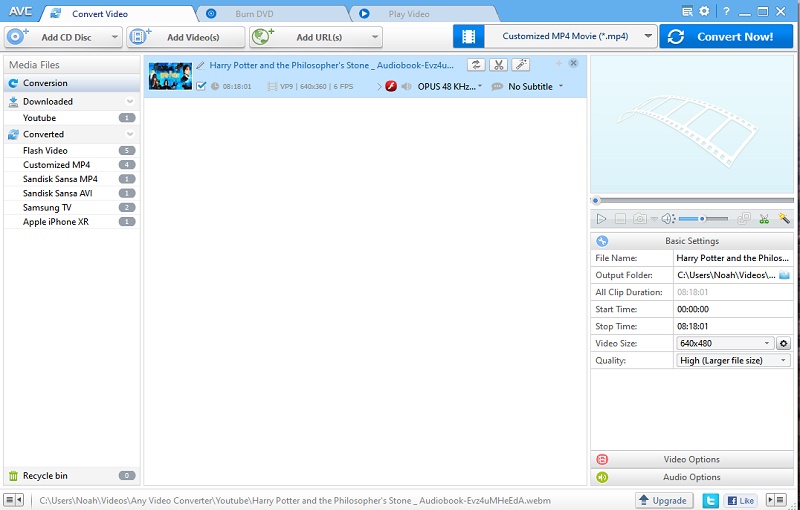Stop preview playback
Screen dimensions: 800x510
[x=620, y=219]
